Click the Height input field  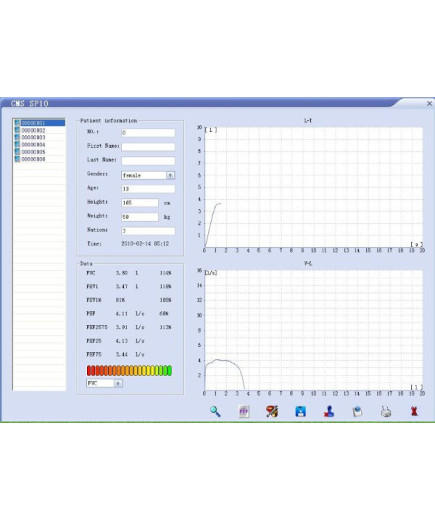point(140,203)
